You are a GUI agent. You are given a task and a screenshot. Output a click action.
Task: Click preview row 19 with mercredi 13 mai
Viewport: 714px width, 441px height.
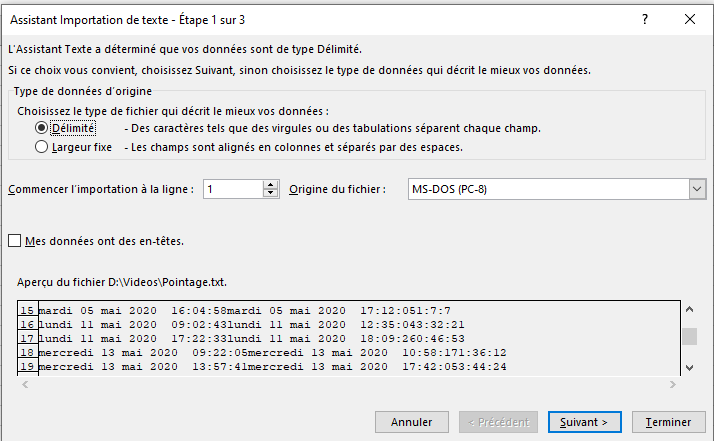coord(200,366)
